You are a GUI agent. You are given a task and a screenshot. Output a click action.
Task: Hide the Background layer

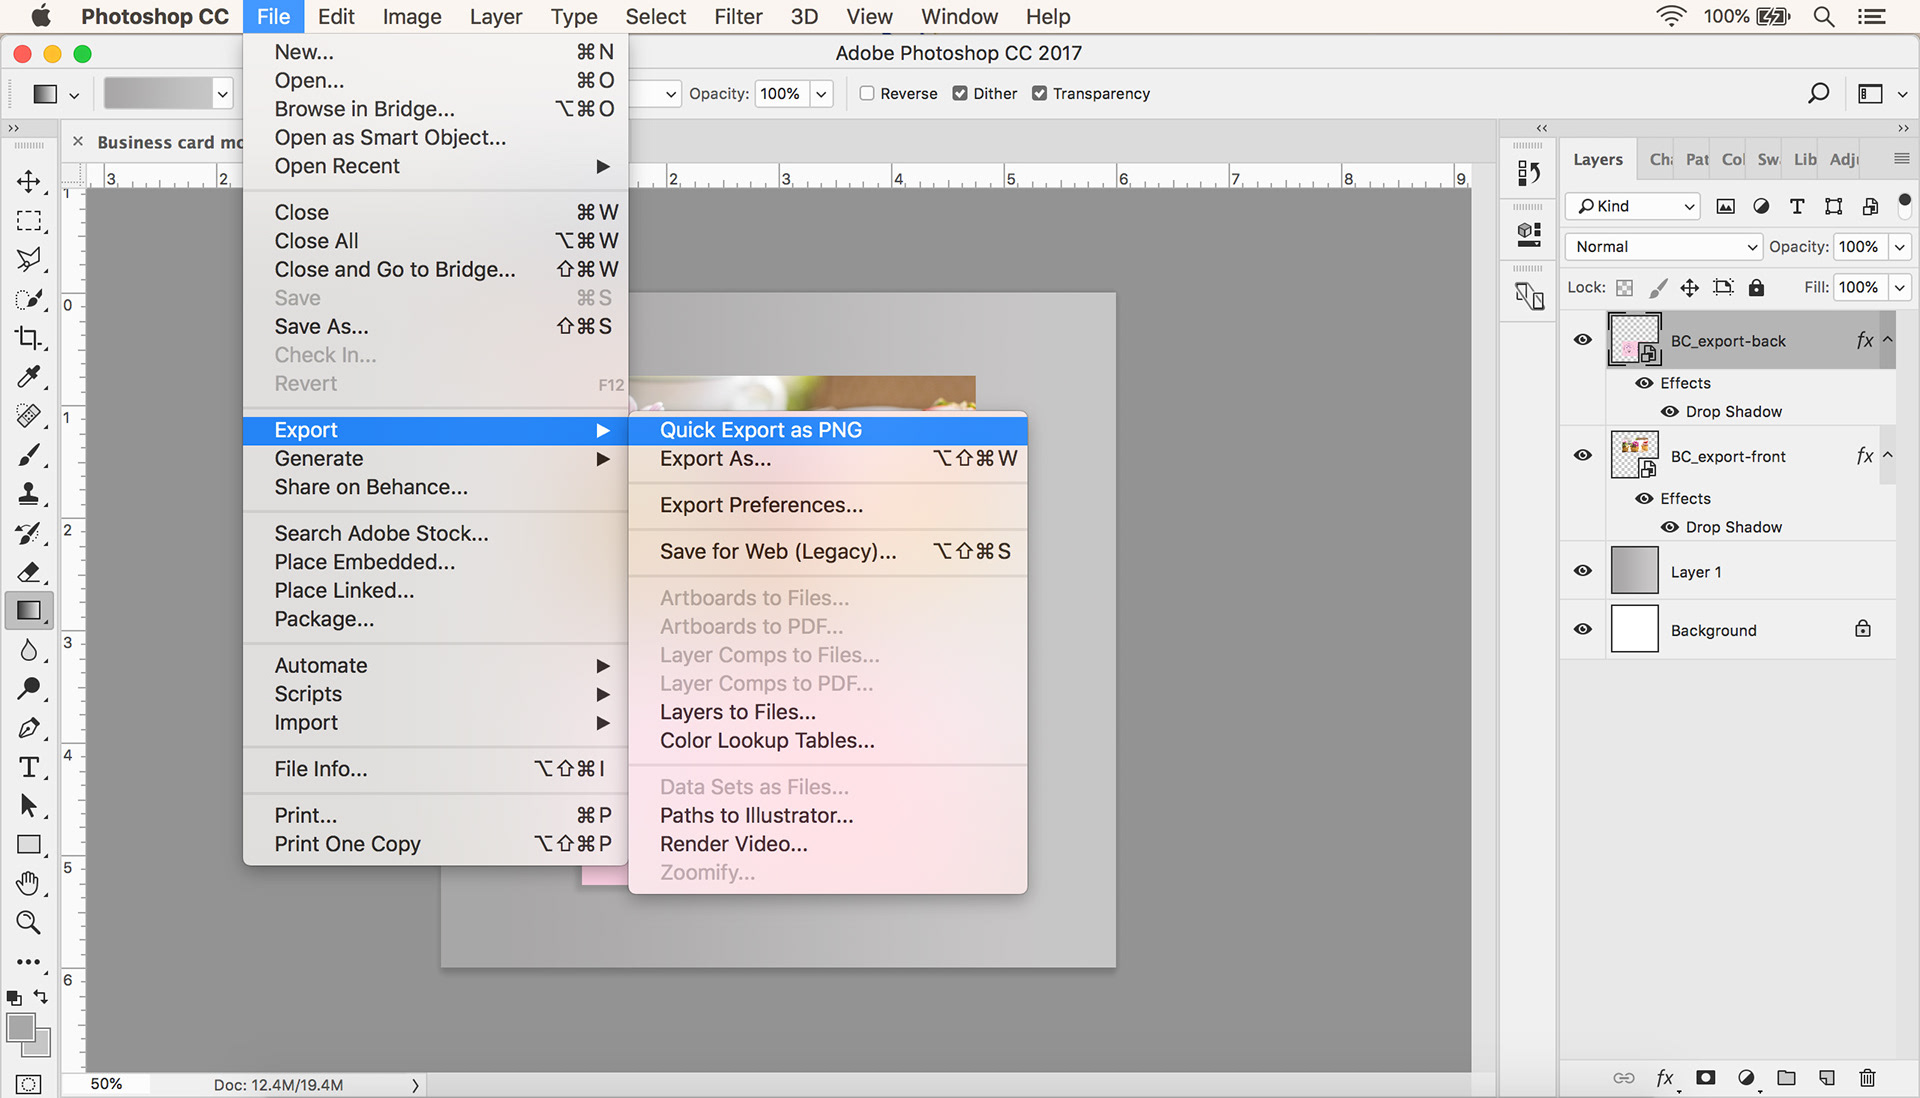pyautogui.click(x=1583, y=629)
